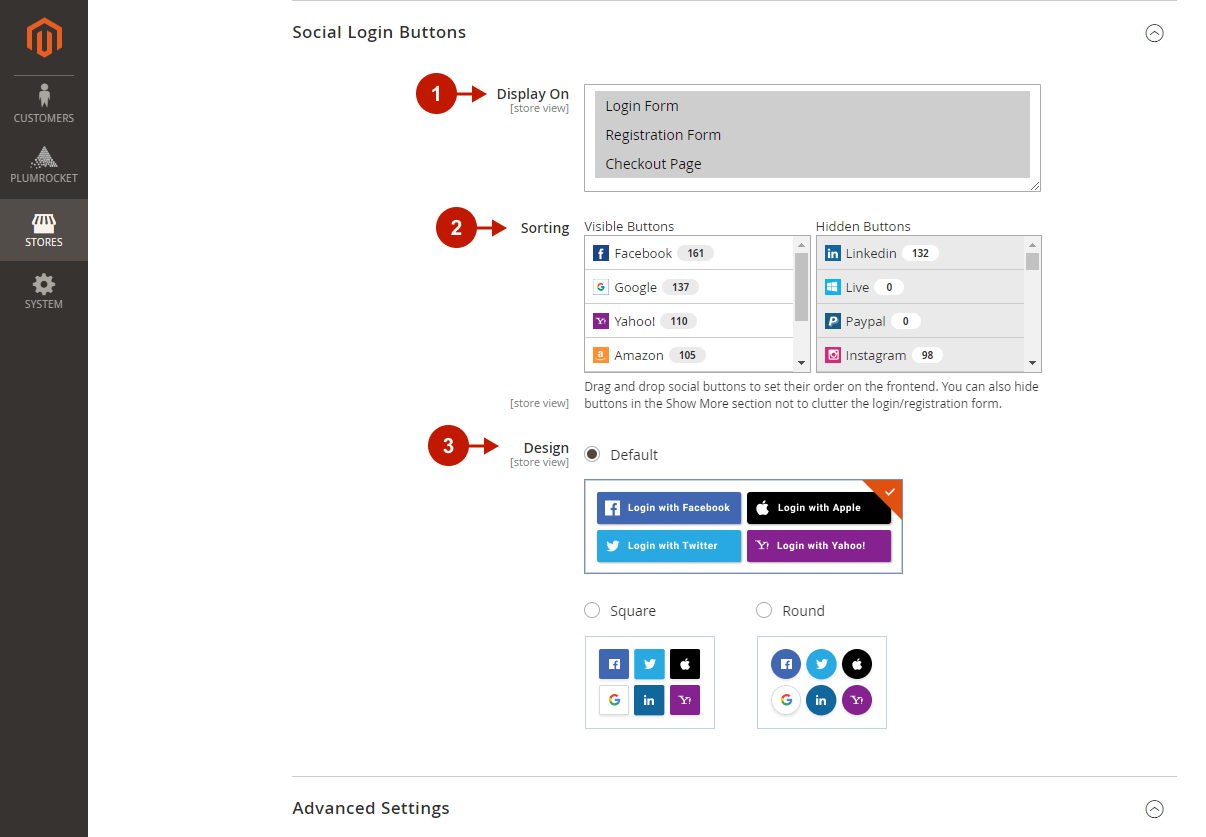Viewport: 1206px width, 837px height.
Task: Click the "Sorting" field label
Action: pyautogui.click(x=545, y=228)
